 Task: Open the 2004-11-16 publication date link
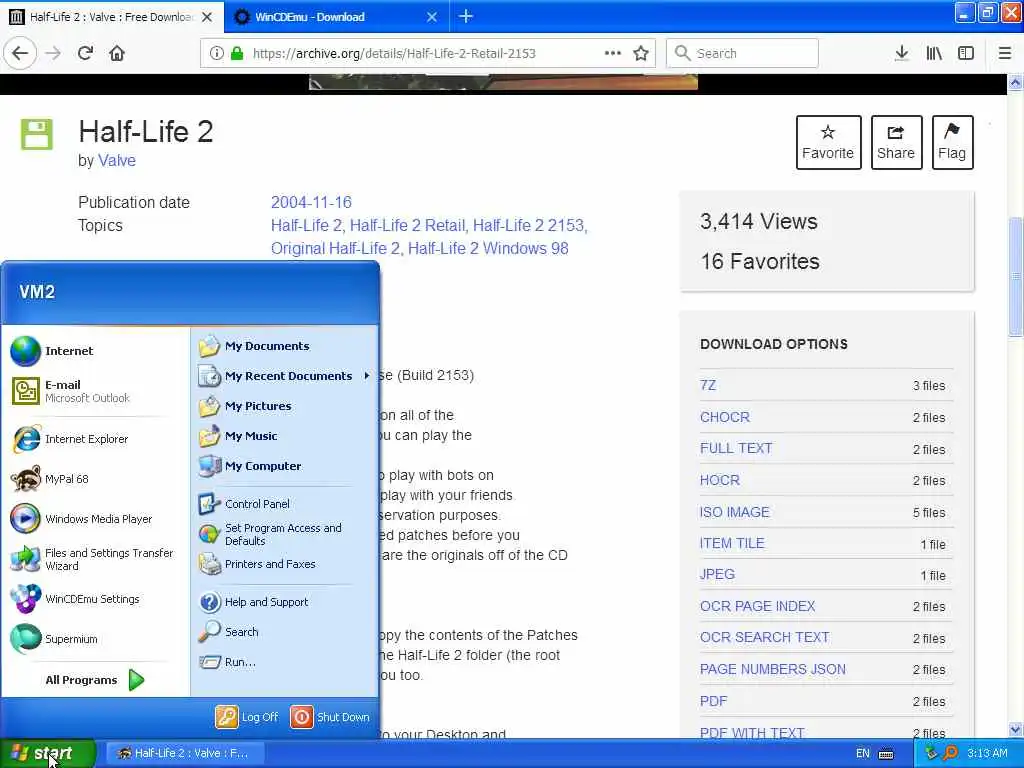point(311,202)
